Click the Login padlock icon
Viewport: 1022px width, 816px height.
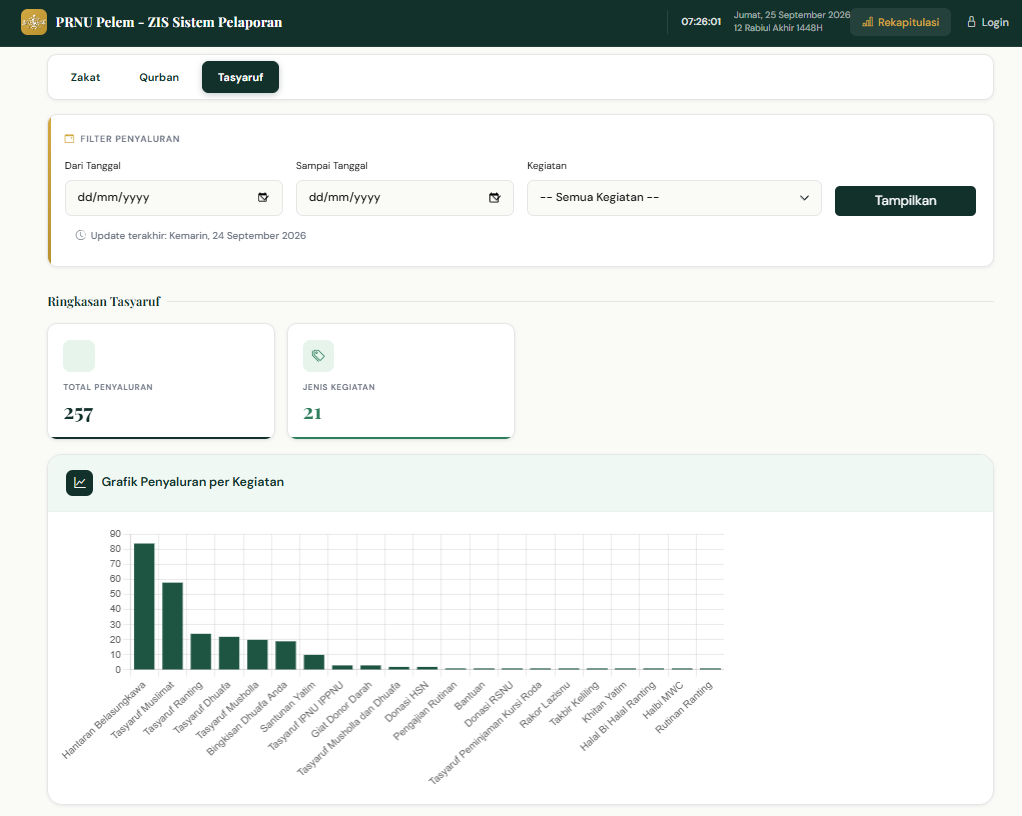pos(971,22)
